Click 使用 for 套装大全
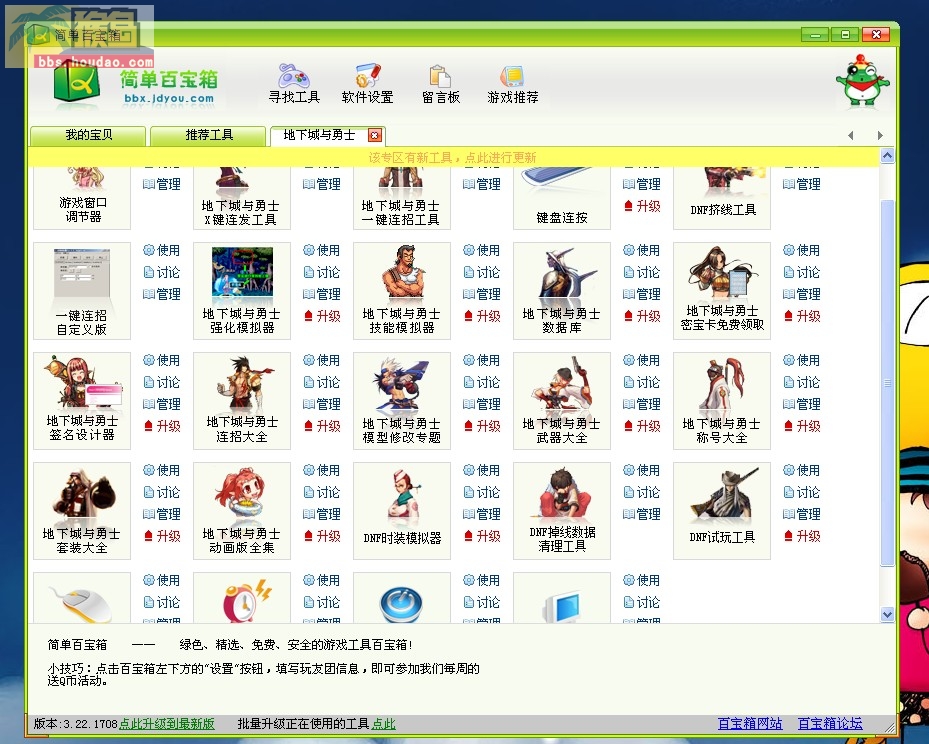 (162, 471)
